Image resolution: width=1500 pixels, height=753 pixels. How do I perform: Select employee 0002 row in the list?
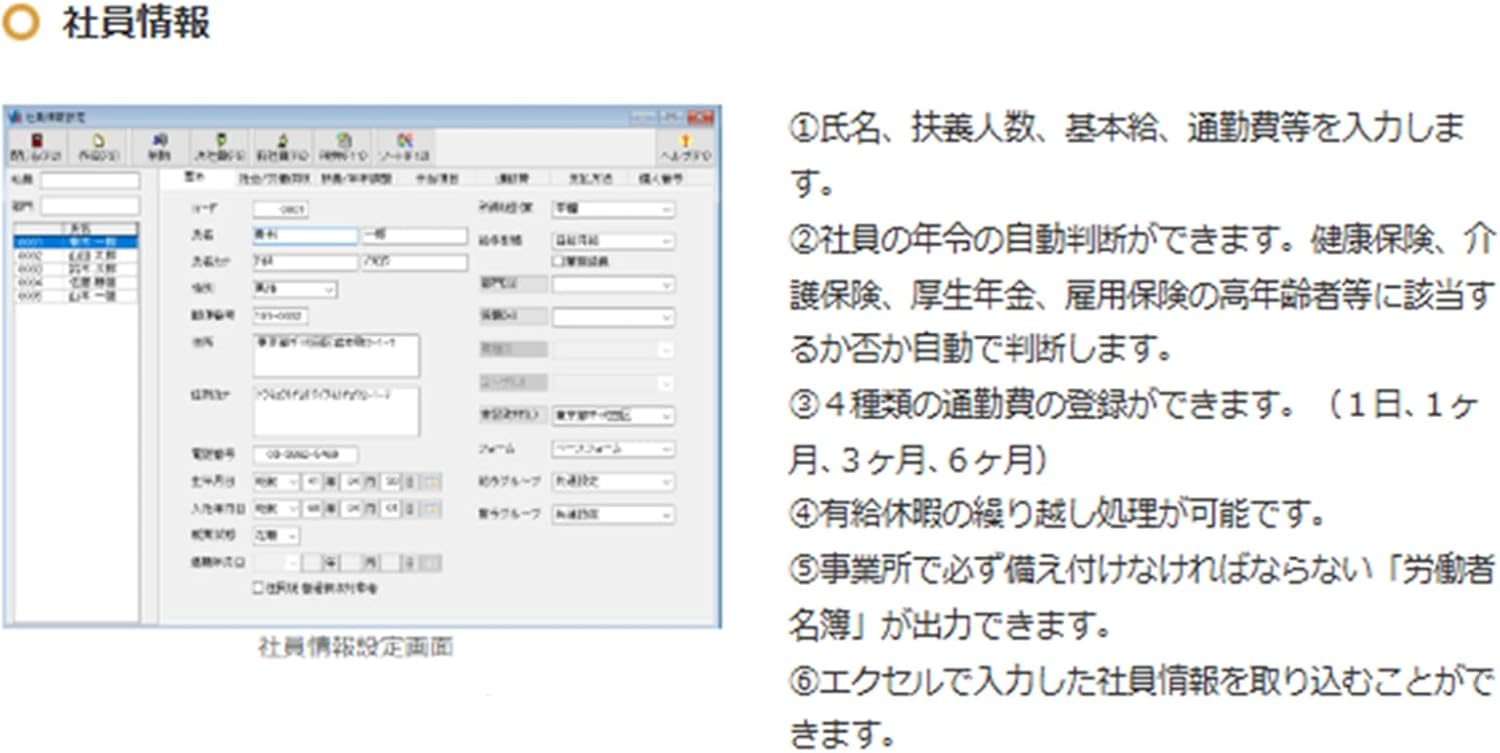(x=76, y=256)
